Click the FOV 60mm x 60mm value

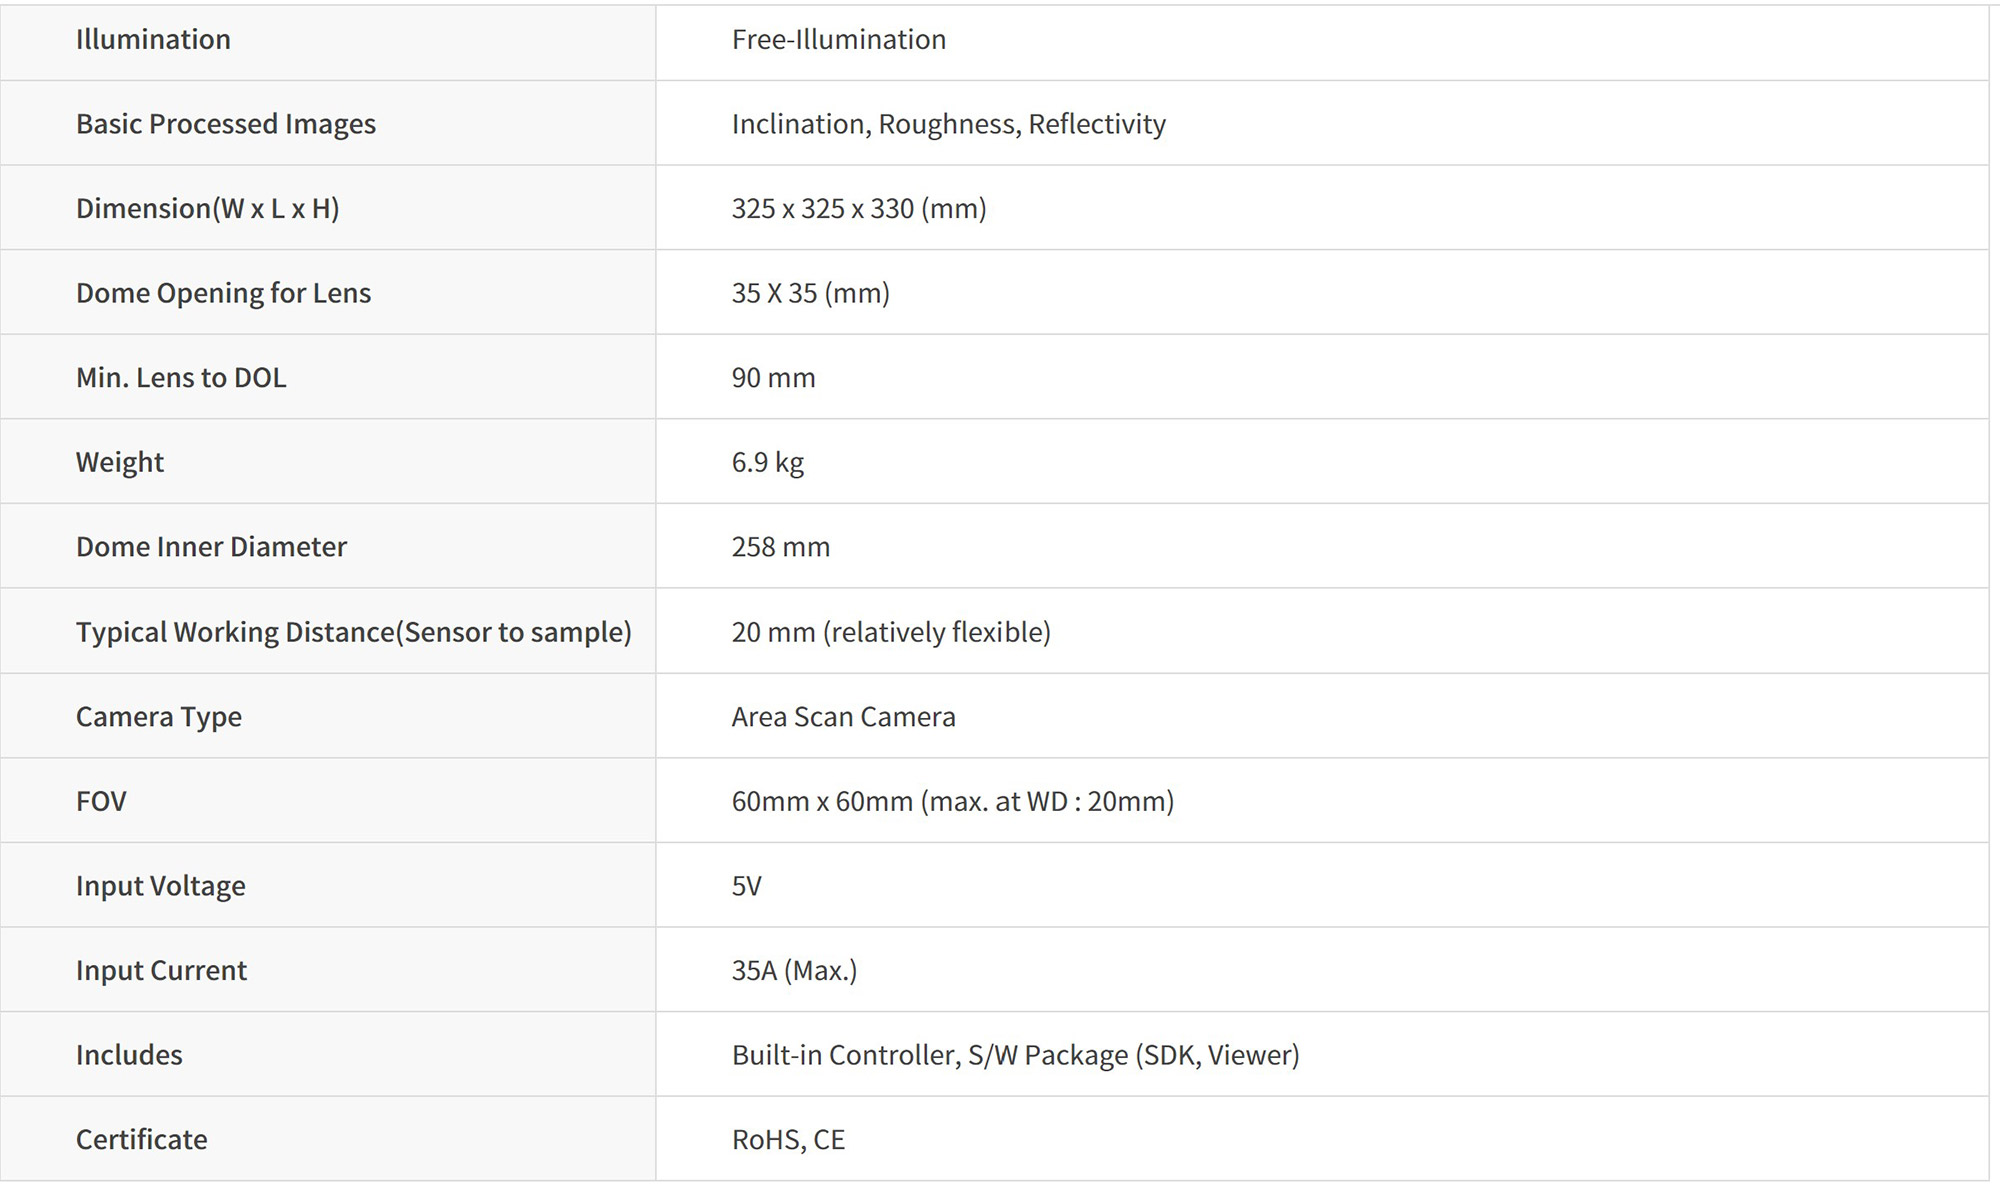952,801
